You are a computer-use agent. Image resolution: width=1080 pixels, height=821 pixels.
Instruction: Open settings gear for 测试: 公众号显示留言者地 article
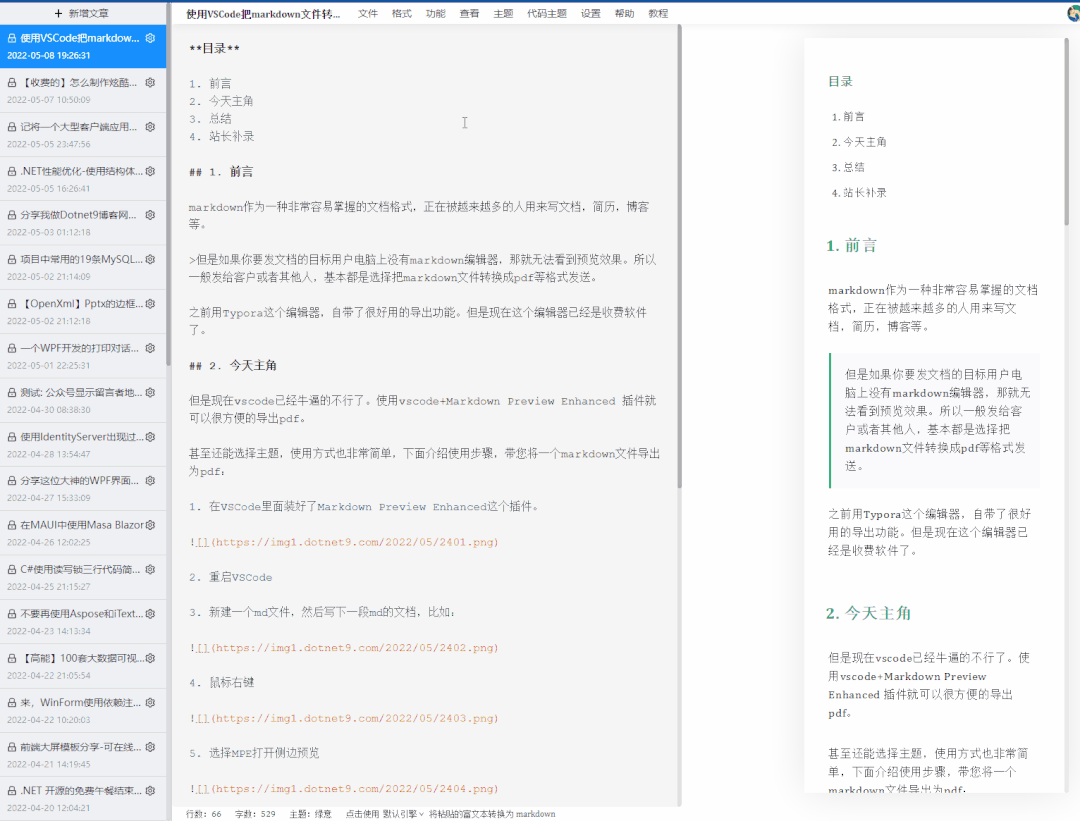pyautogui.click(x=150, y=392)
